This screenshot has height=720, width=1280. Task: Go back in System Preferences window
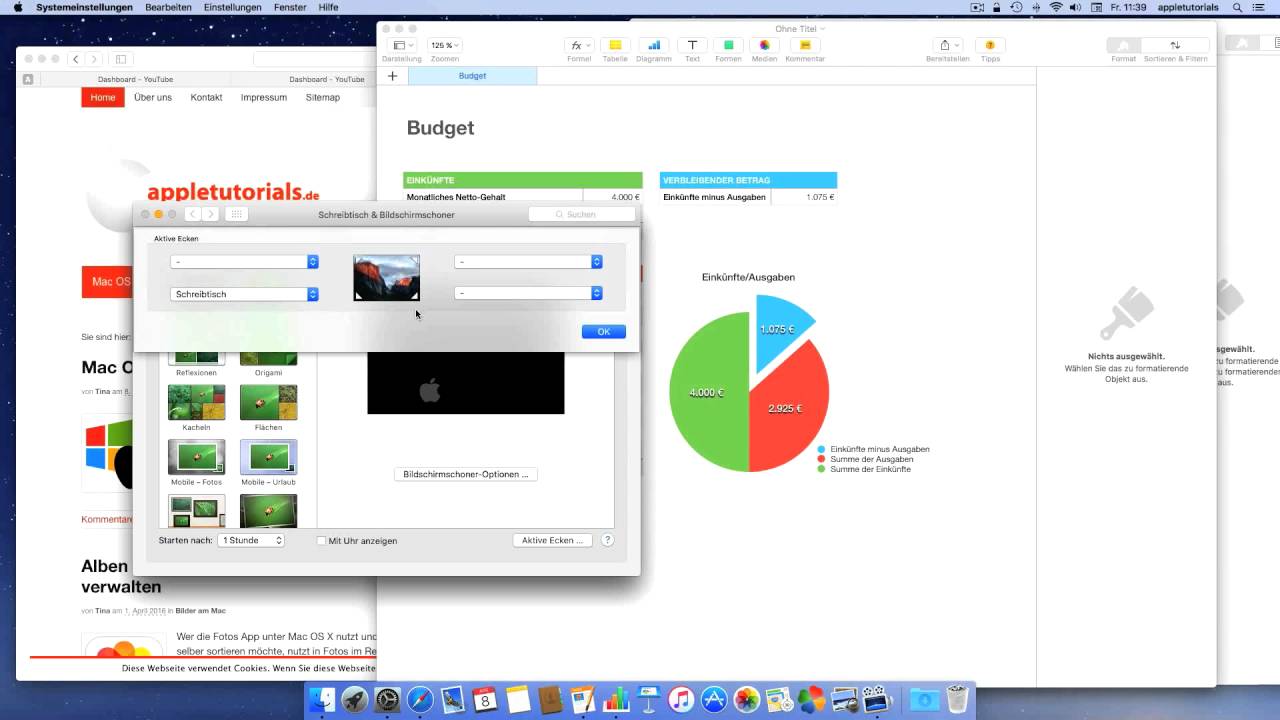tap(192, 214)
